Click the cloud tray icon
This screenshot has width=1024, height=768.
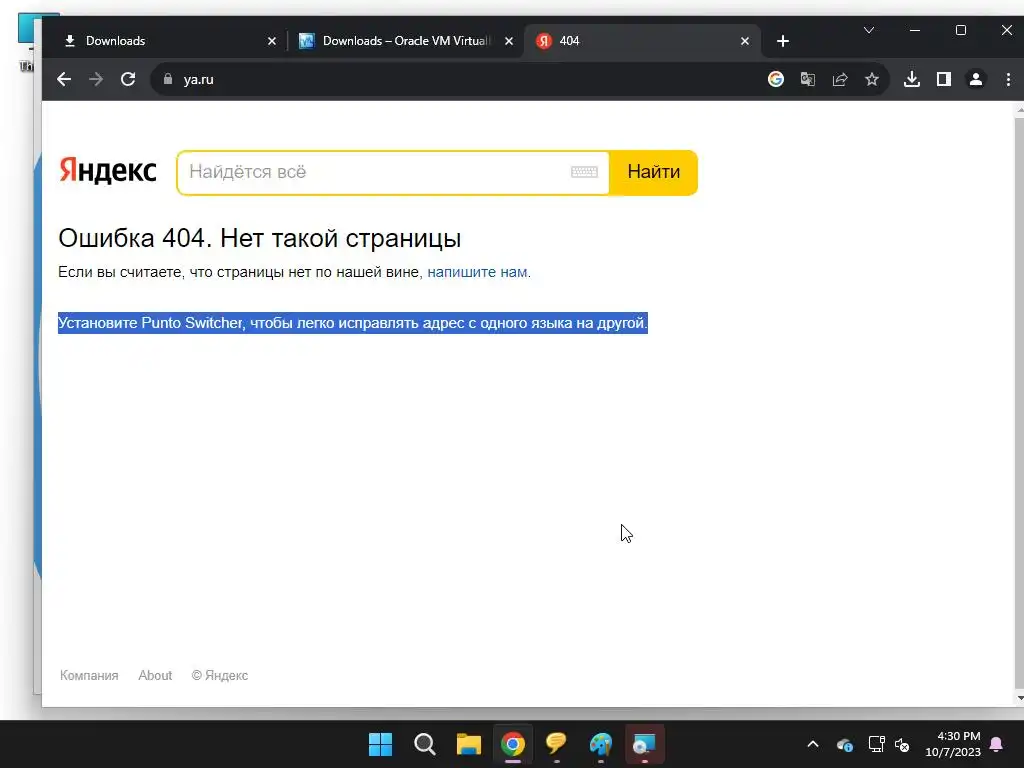click(844, 744)
